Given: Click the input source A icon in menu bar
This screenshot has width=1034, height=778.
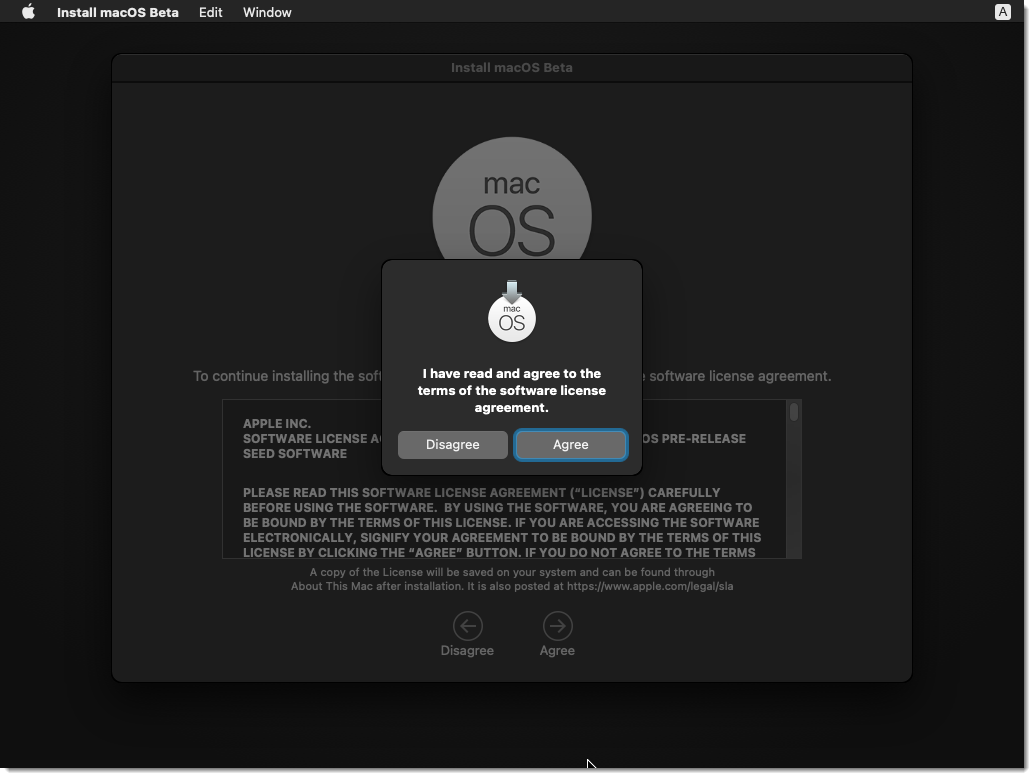Looking at the screenshot, I should (1002, 12).
